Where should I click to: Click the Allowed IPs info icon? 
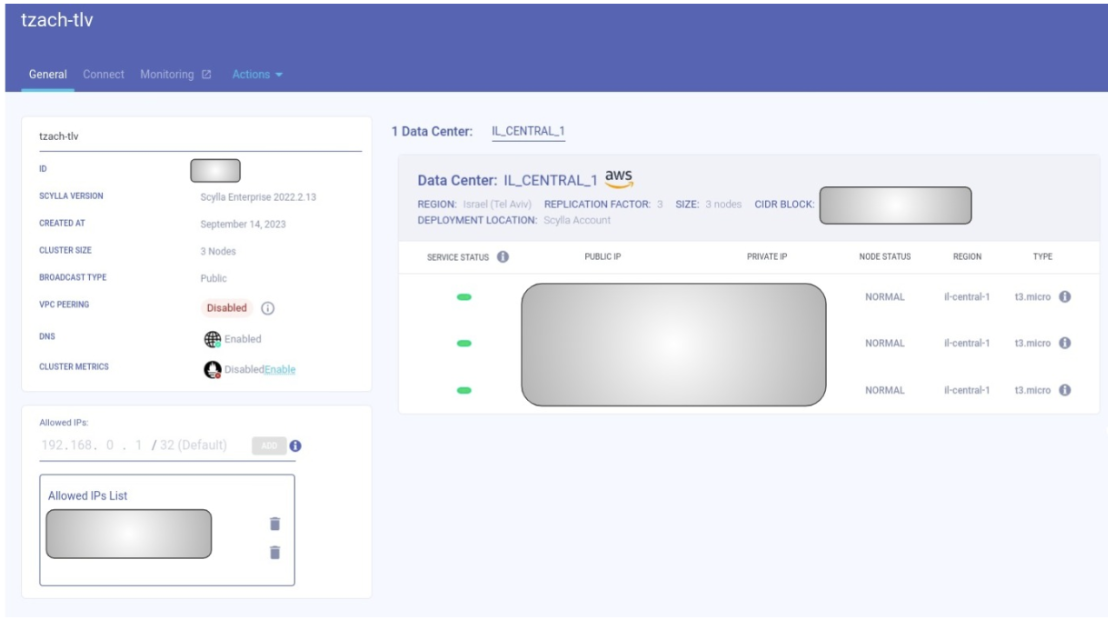pos(295,446)
